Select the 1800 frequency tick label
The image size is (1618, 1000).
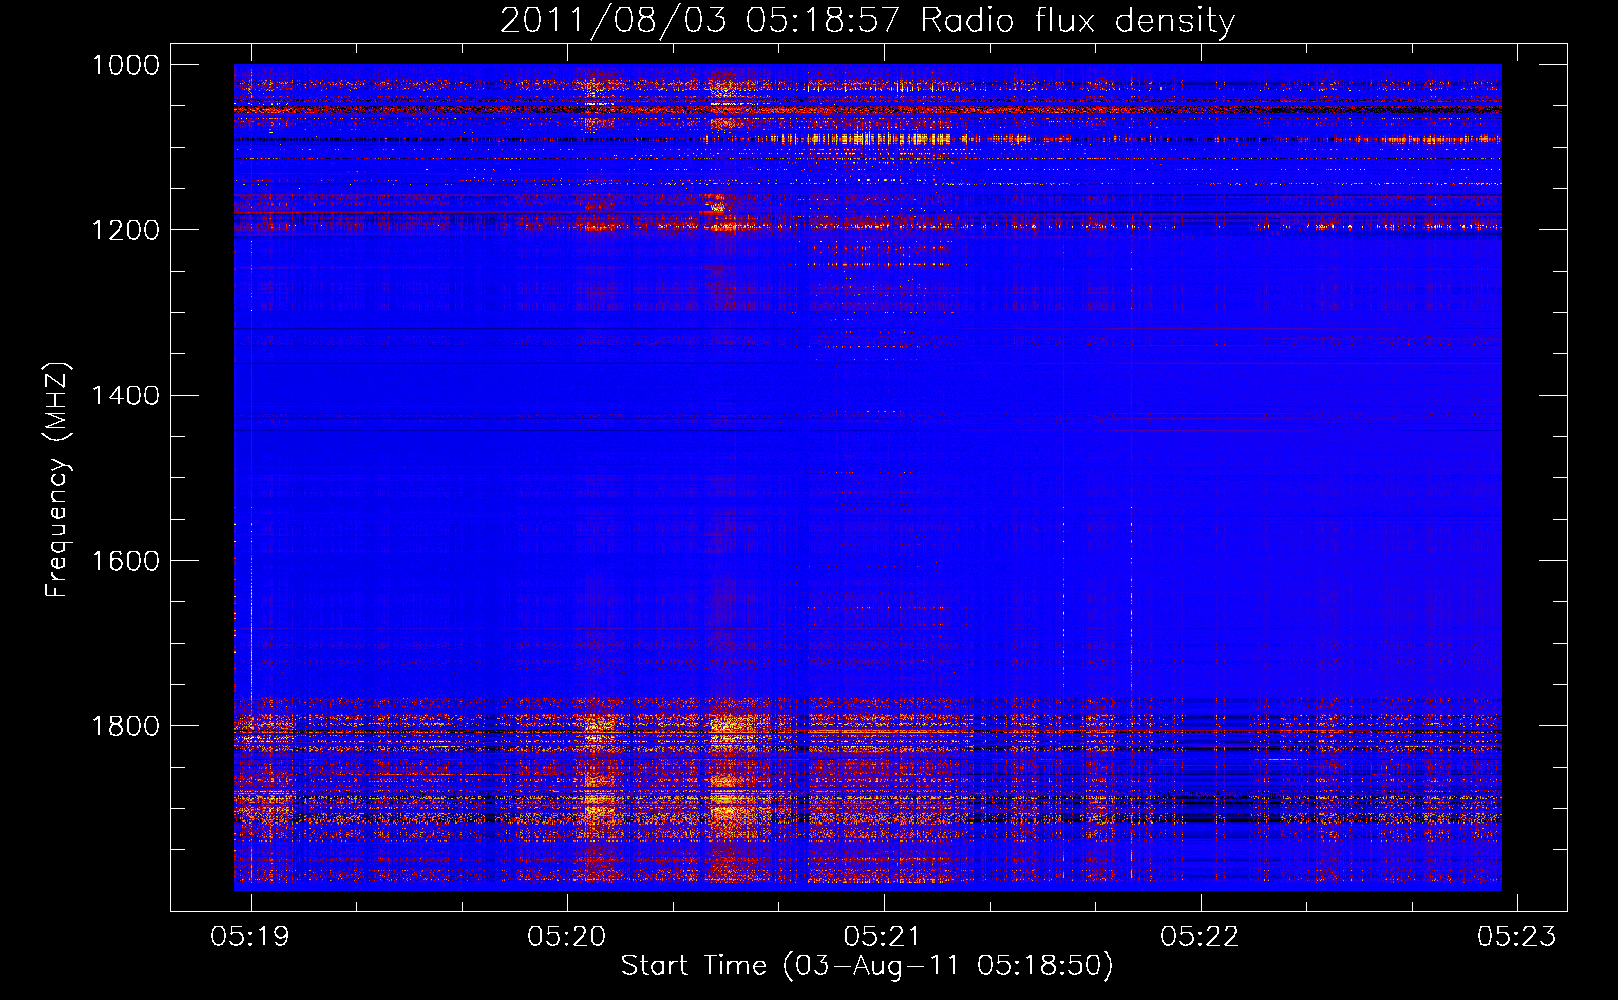[126, 726]
